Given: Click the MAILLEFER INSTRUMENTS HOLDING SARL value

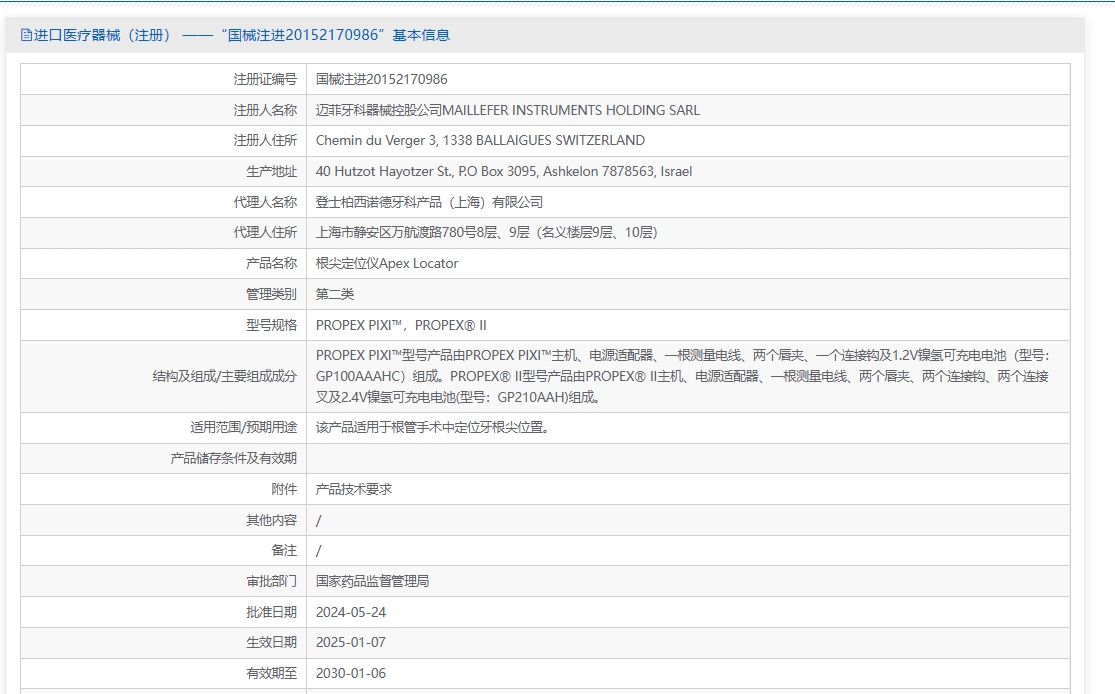Looking at the screenshot, I should pyautogui.click(x=508, y=110).
